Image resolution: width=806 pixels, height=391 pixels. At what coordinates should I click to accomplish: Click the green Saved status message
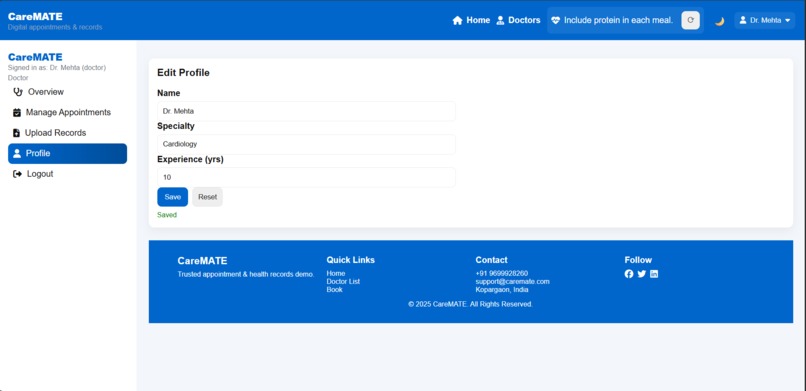click(x=167, y=215)
